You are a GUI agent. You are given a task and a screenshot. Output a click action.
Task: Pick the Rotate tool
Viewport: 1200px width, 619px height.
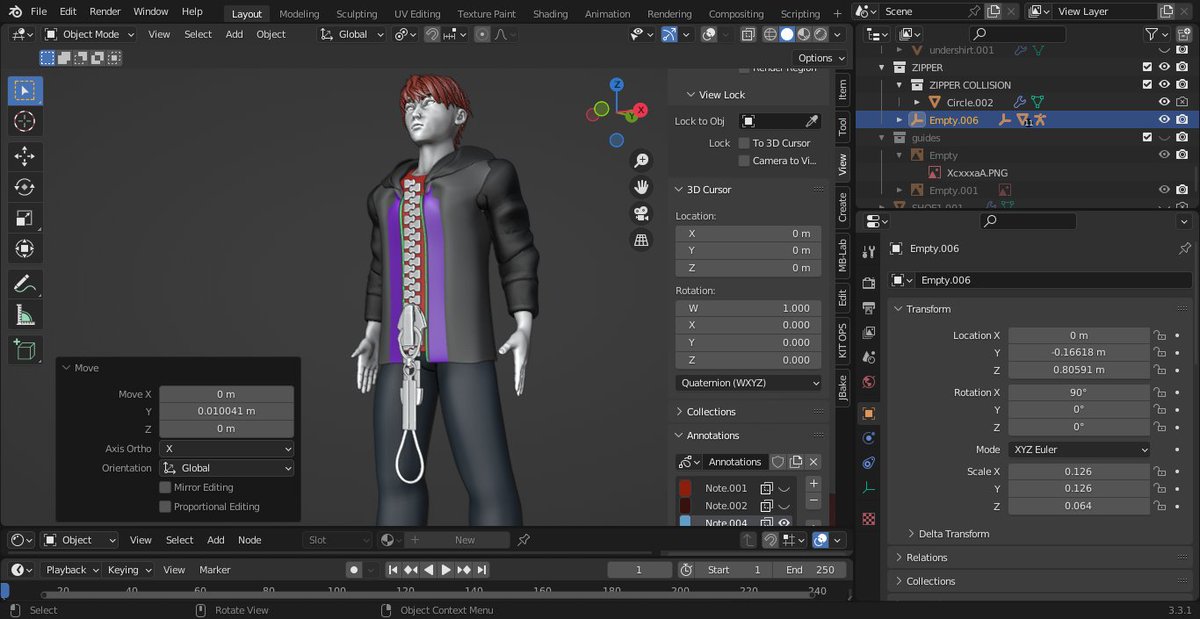tap(25, 187)
